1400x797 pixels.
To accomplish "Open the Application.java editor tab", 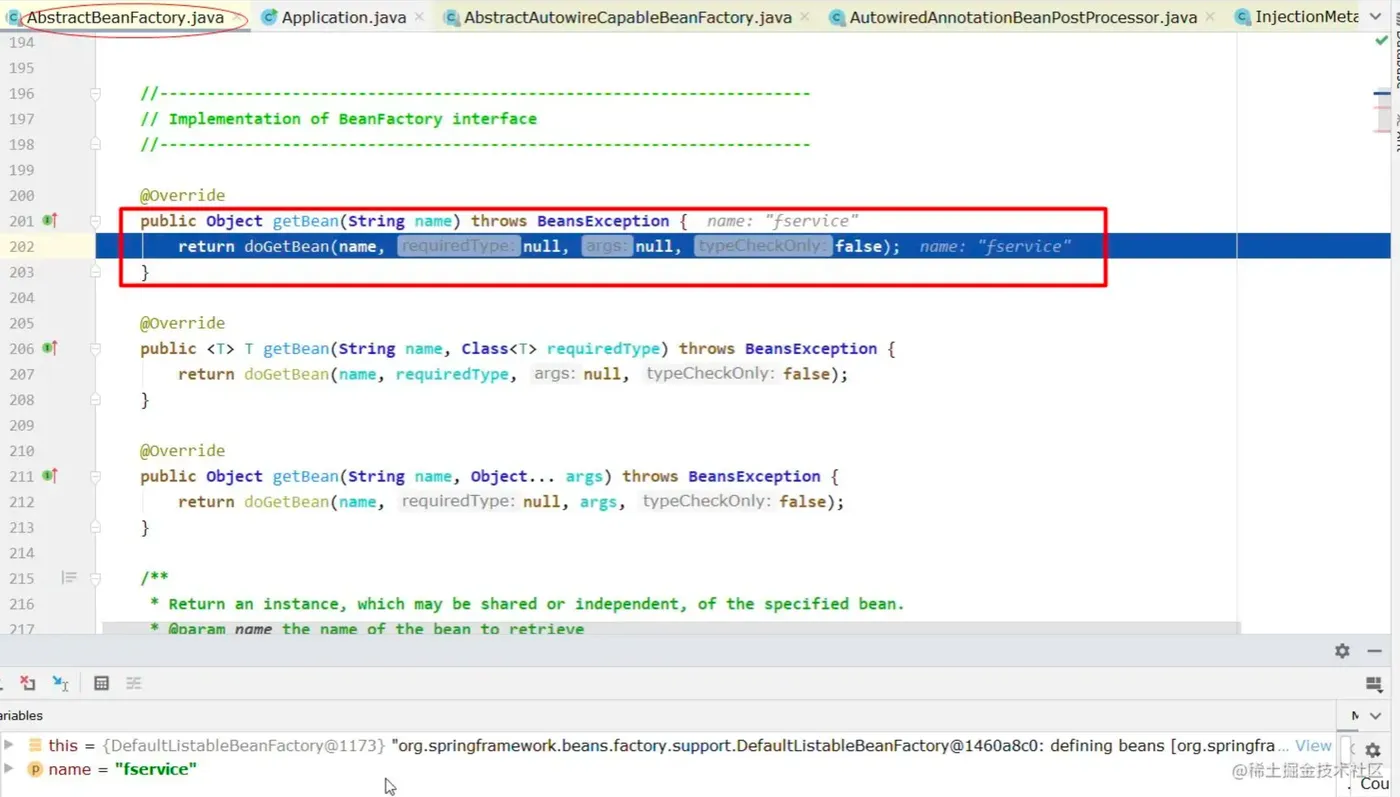I will coord(343,17).
